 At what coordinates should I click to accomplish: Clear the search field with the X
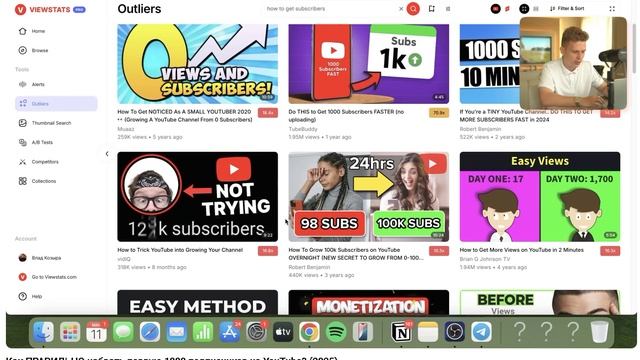click(401, 9)
